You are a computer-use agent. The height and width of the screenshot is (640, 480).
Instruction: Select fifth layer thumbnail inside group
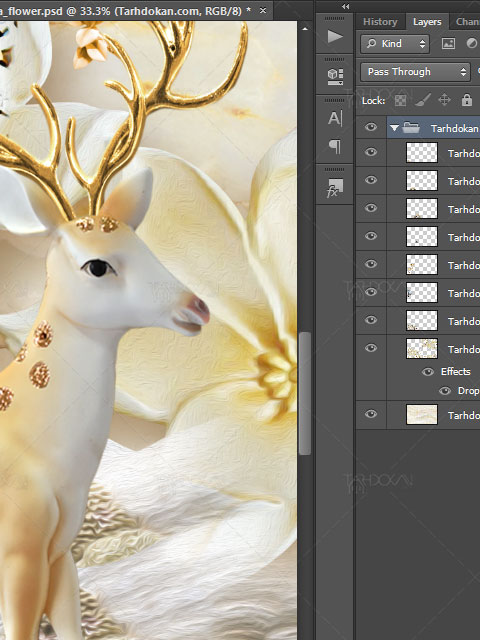click(x=422, y=264)
